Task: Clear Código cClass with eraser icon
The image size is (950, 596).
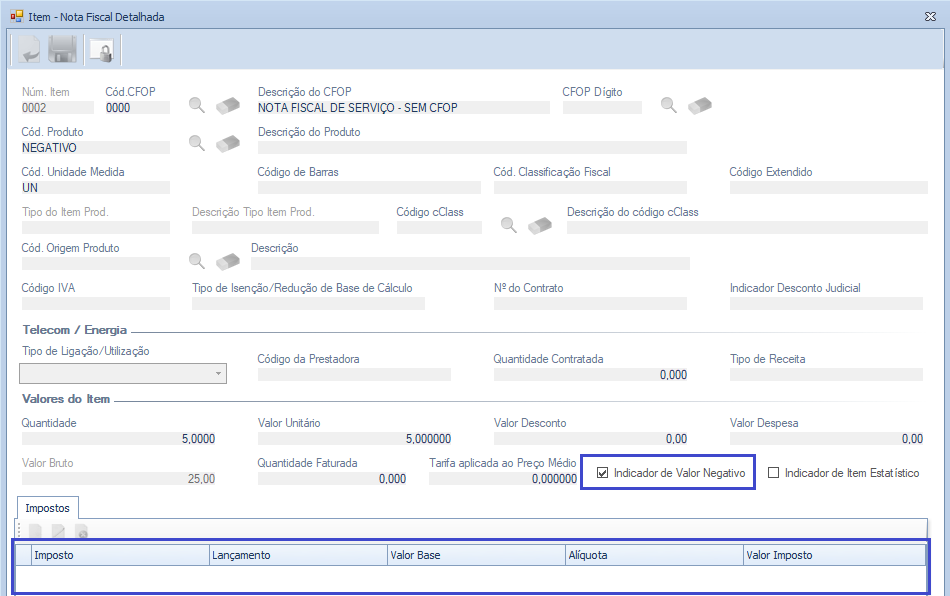Action: 541,225
